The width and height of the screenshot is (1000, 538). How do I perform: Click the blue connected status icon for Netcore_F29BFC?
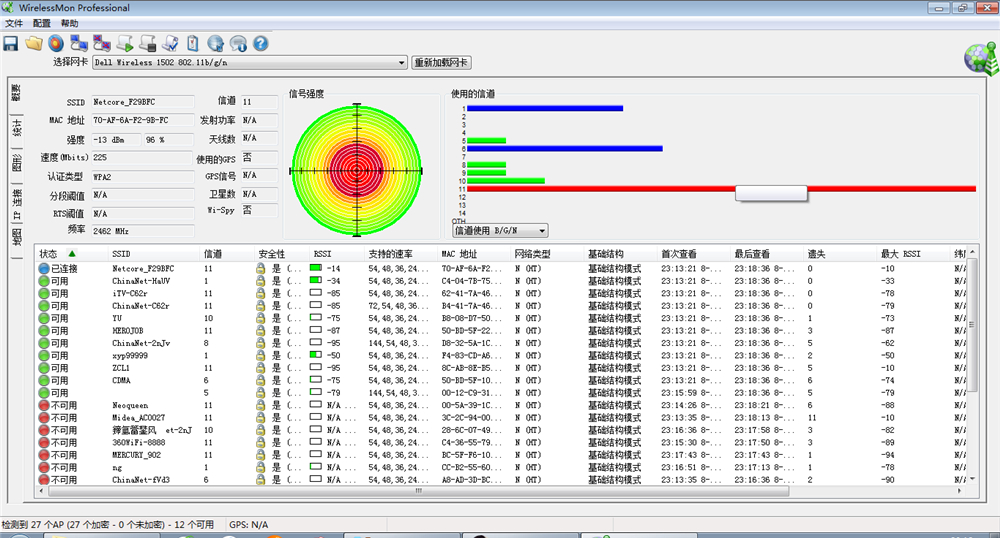[44, 269]
